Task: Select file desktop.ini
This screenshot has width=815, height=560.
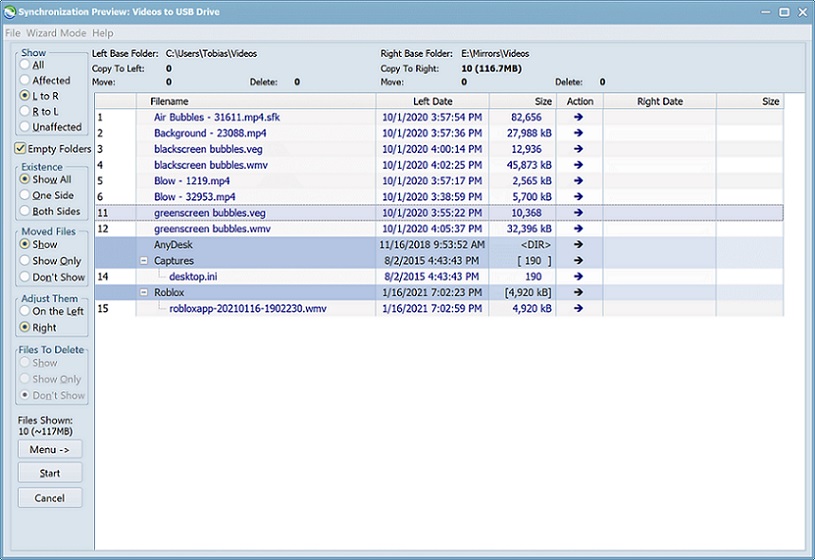Action: coord(193,277)
